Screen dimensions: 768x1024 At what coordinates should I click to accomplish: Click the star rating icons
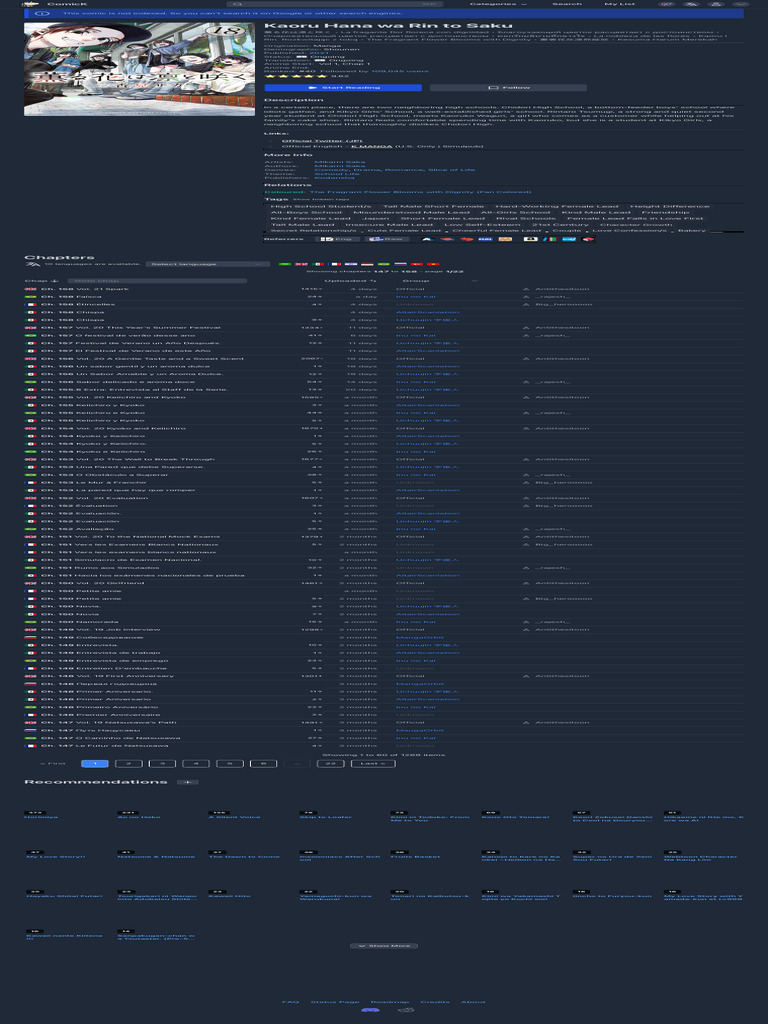point(290,76)
